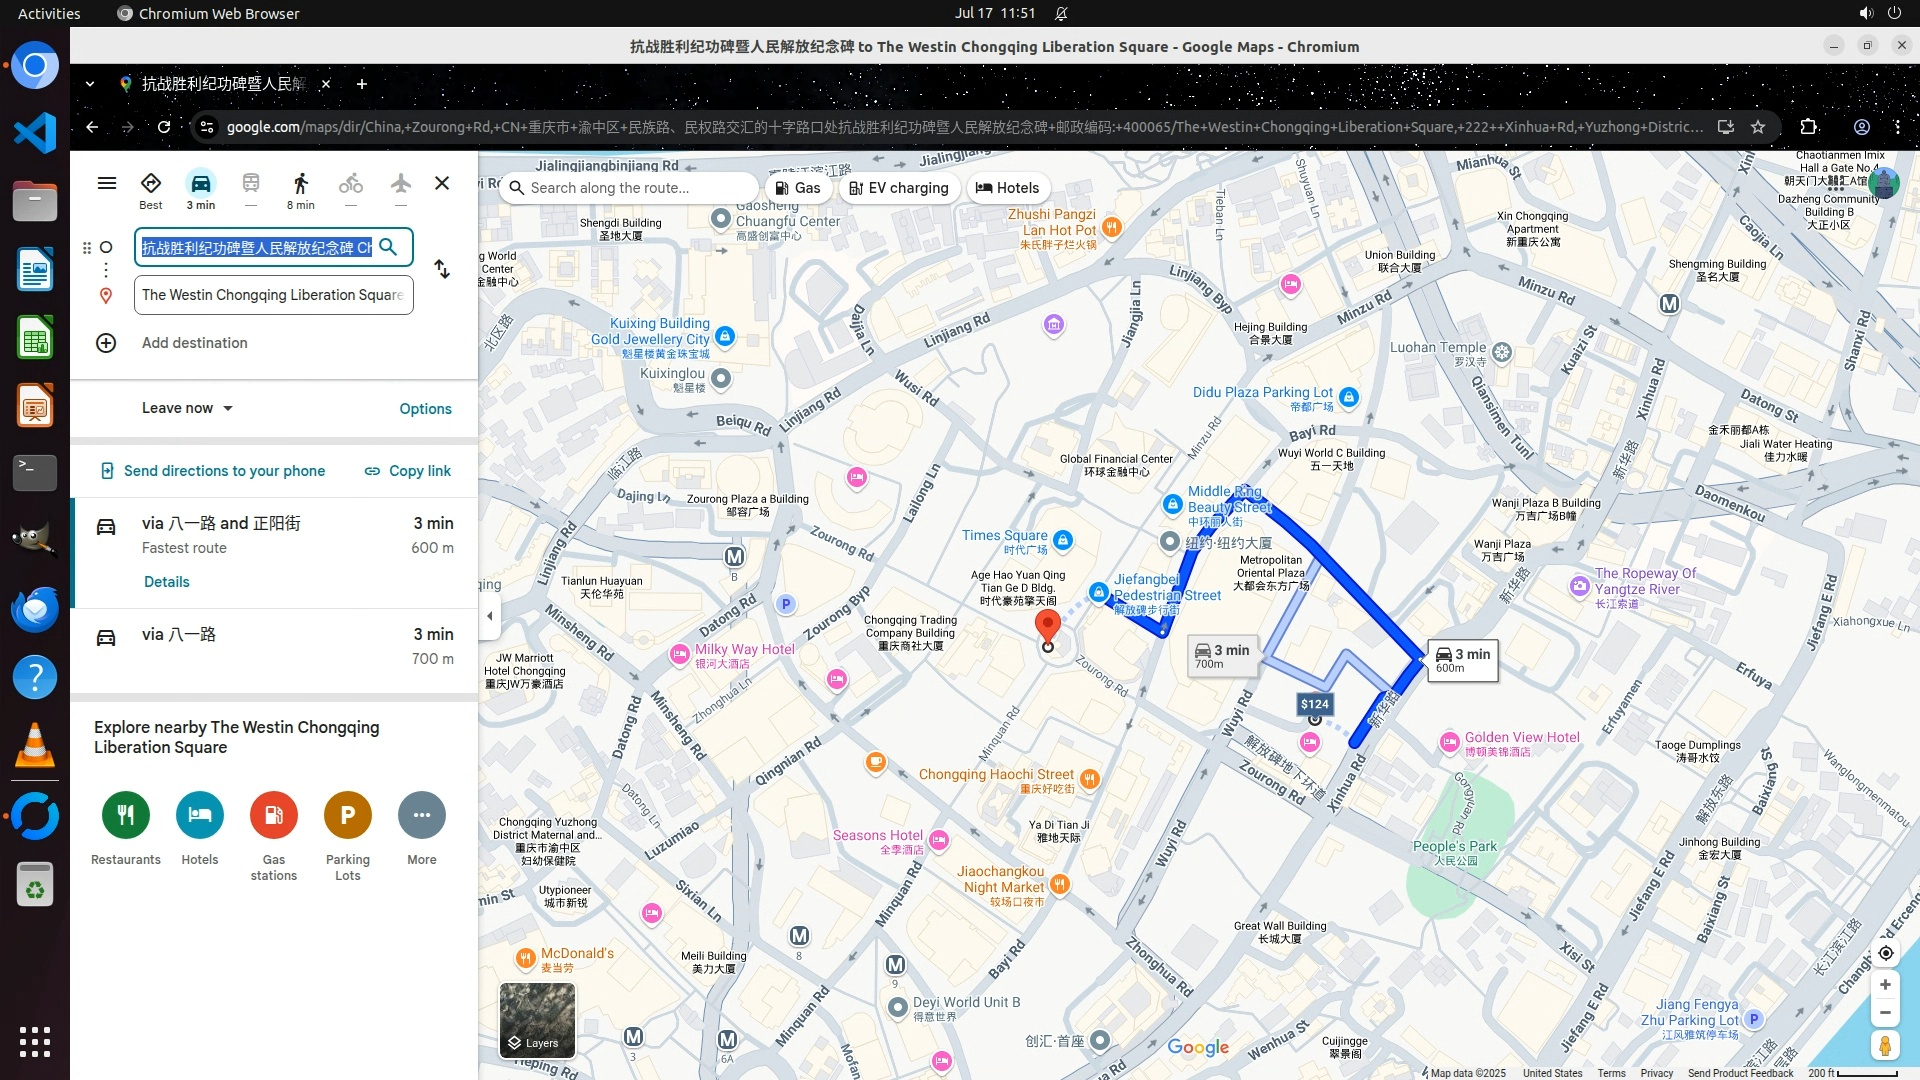Collapse the side panel arrow

tap(489, 616)
